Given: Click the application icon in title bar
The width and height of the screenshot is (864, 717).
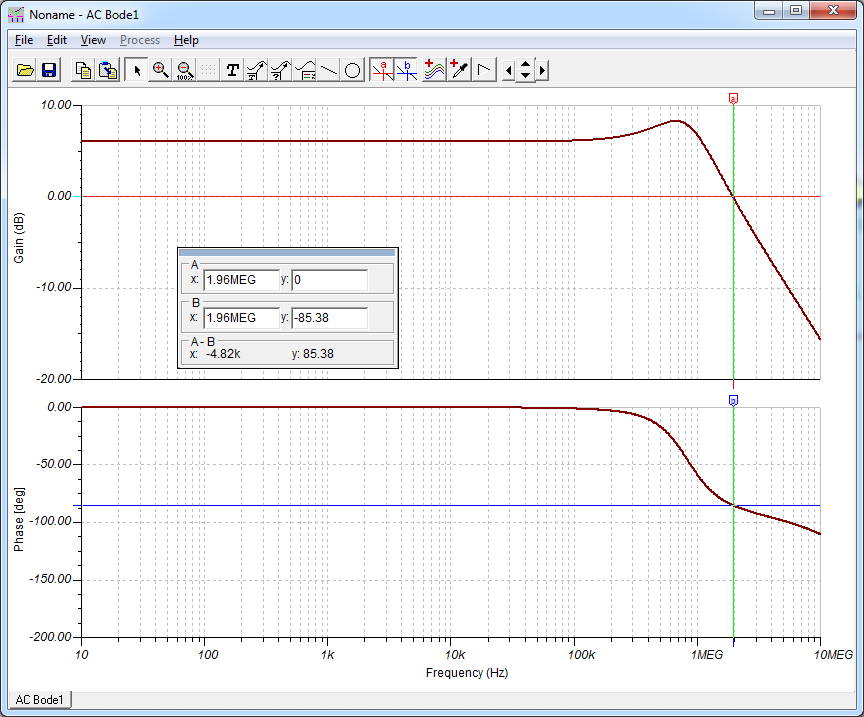Looking at the screenshot, I should click(x=16, y=15).
